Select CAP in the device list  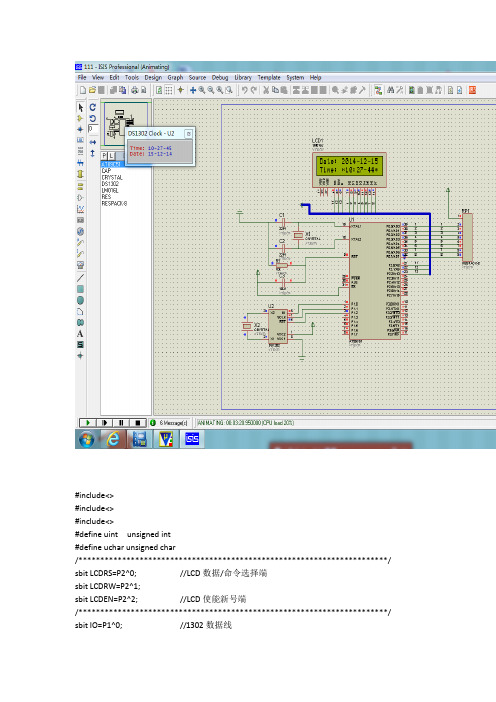[106, 171]
